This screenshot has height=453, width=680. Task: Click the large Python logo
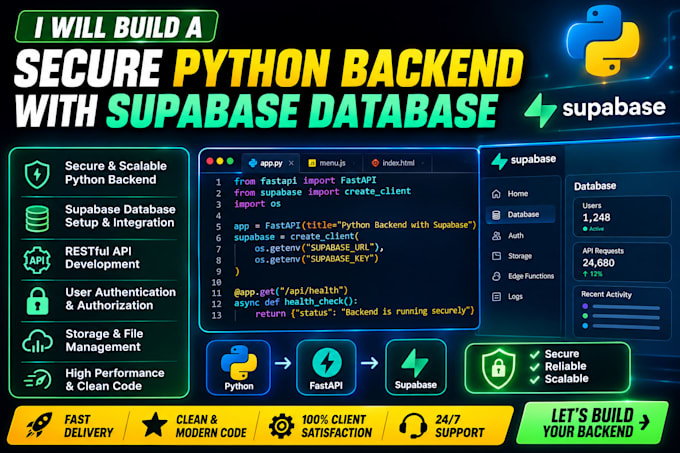coord(603,41)
